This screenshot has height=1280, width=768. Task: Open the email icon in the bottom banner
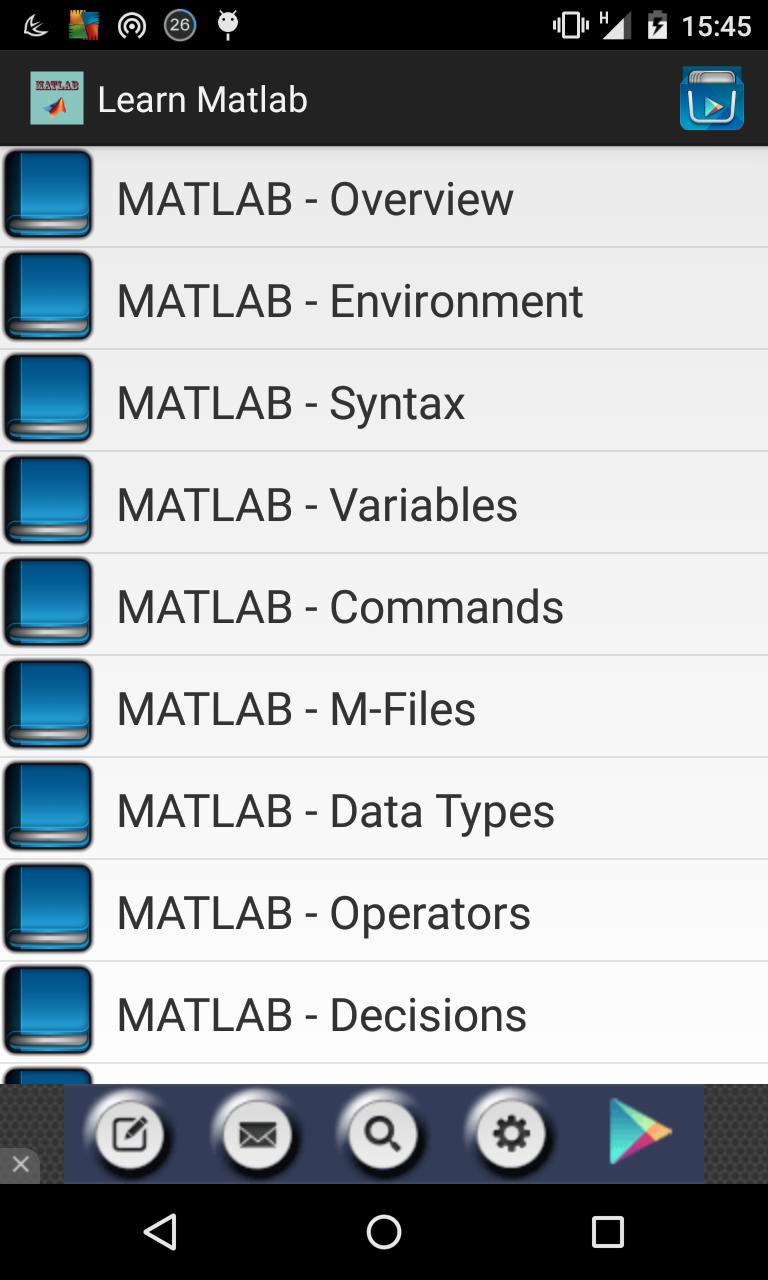(257, 1133)
